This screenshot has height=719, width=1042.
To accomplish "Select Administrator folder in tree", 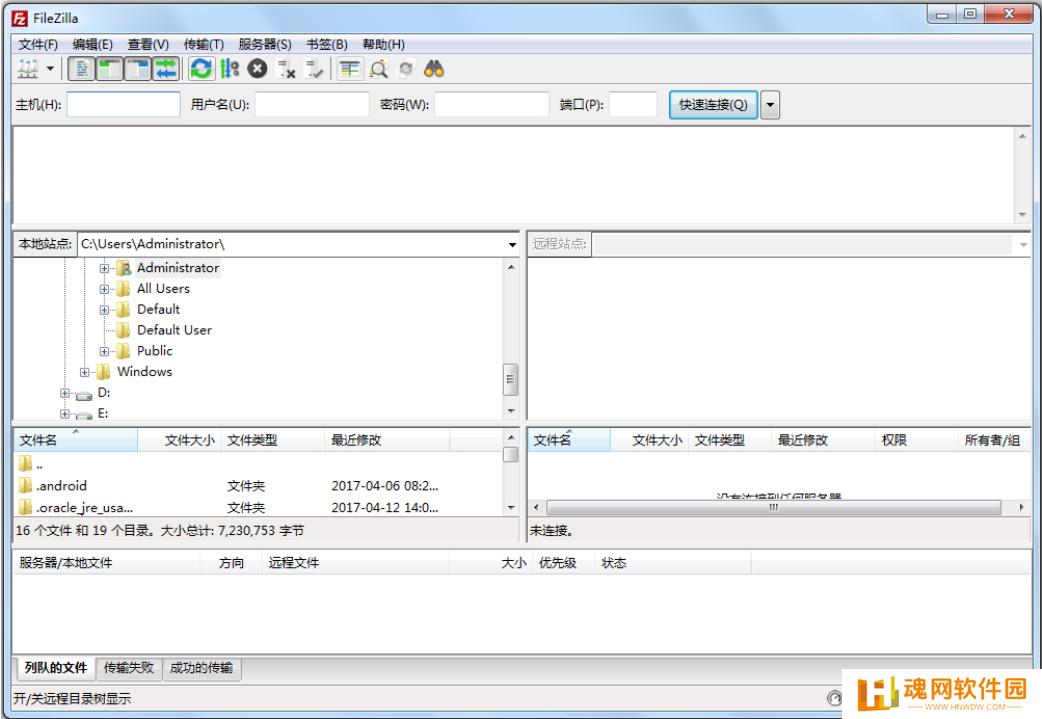I will click(x=177, y=268).
